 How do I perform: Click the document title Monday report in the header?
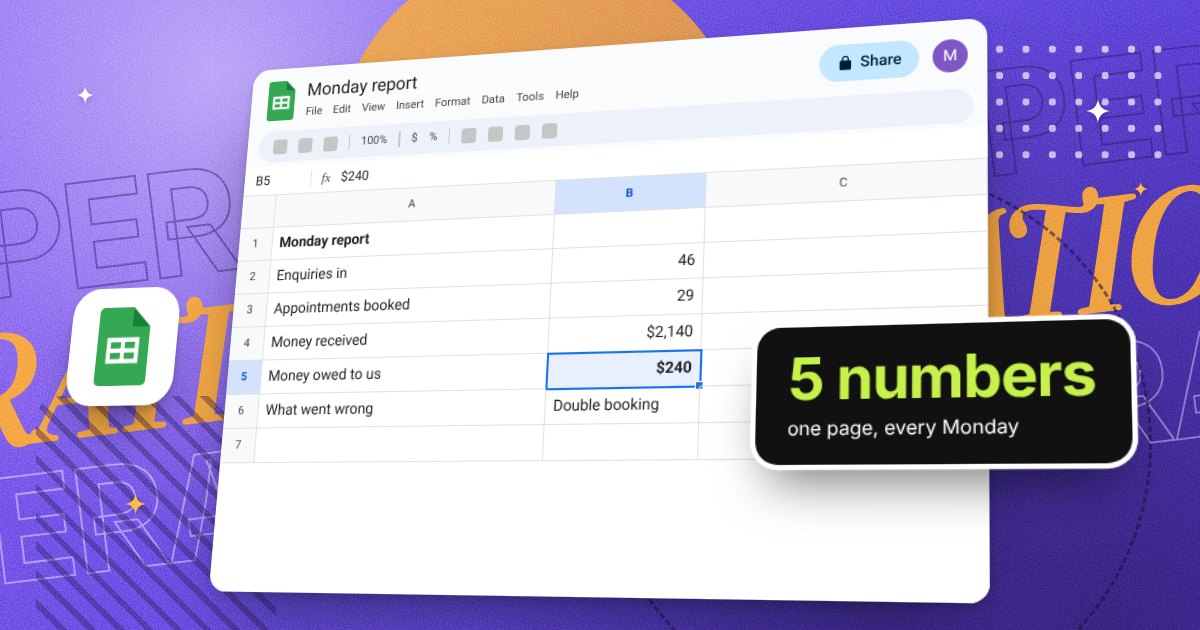(x=362, y=86)
